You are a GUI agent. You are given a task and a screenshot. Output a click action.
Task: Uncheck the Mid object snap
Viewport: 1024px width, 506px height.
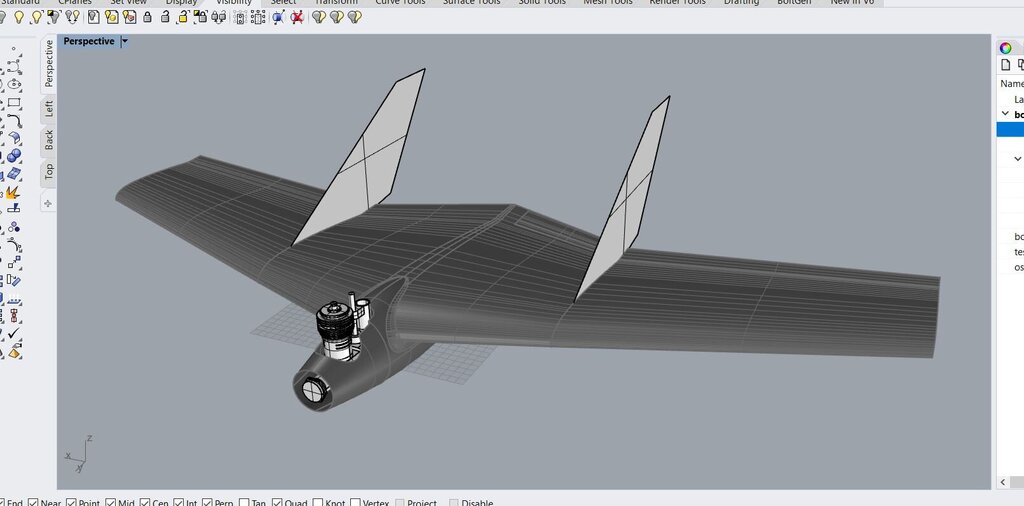click(111, 503)
